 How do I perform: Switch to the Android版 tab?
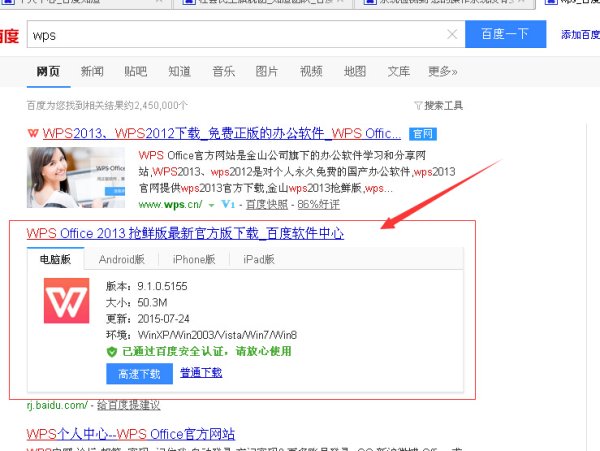click(x=122, y=259)
